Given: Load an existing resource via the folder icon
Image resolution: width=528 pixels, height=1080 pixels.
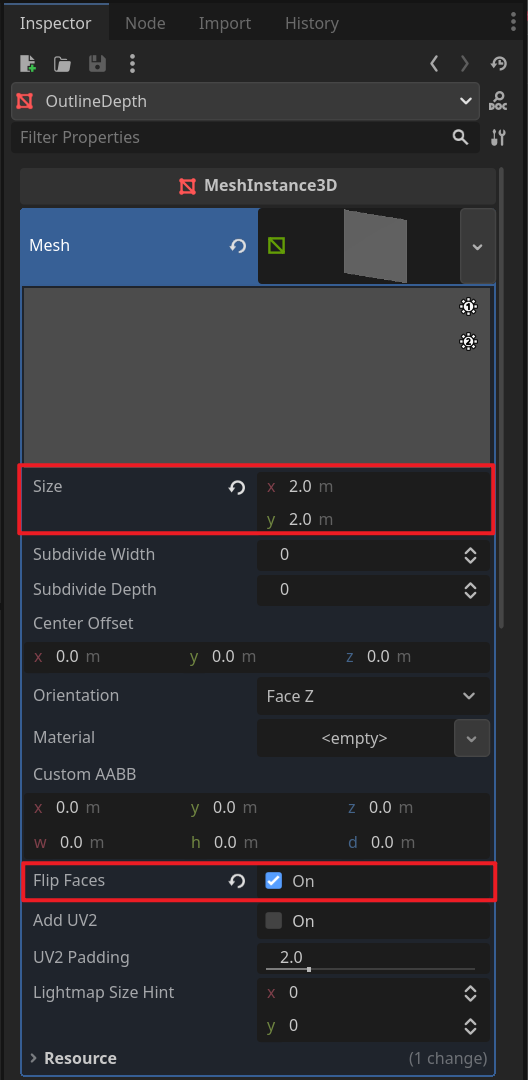Looking at the screenshot, I should (x=63, y=64).
